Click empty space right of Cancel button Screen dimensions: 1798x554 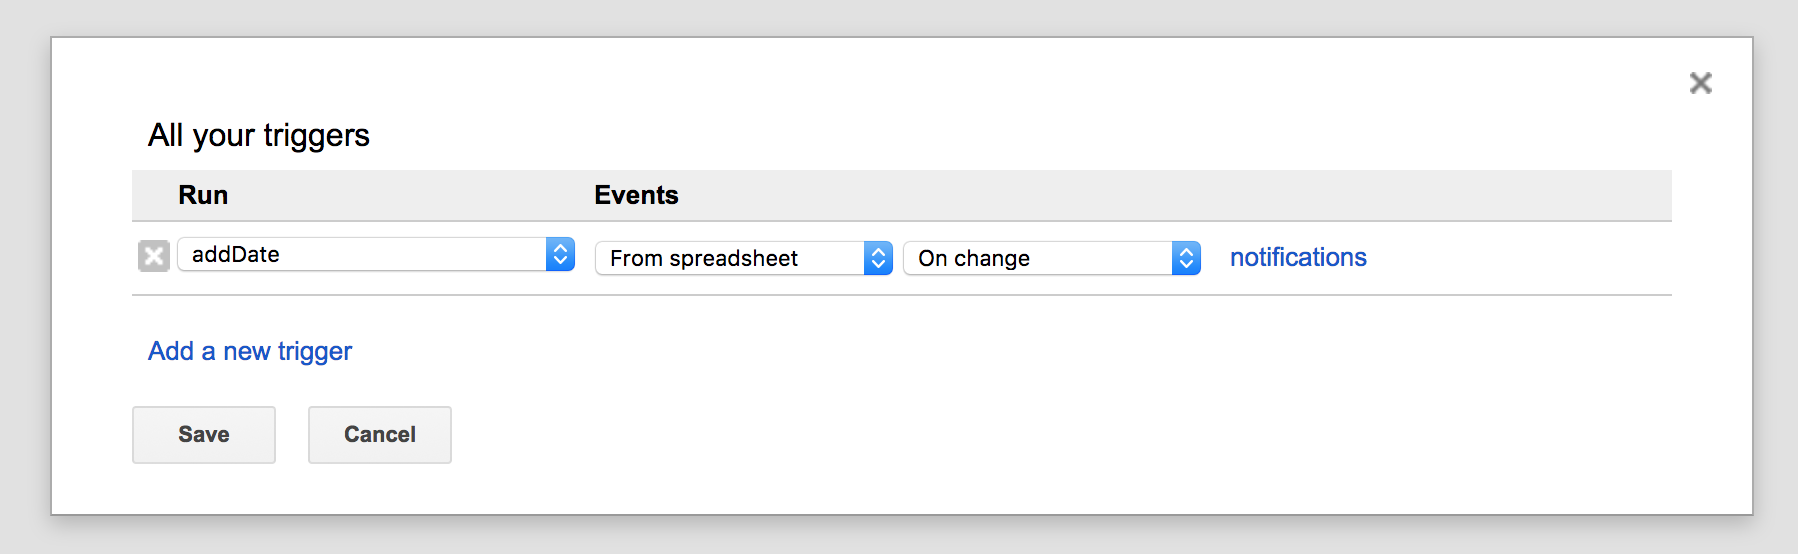(x=900, y=435)
